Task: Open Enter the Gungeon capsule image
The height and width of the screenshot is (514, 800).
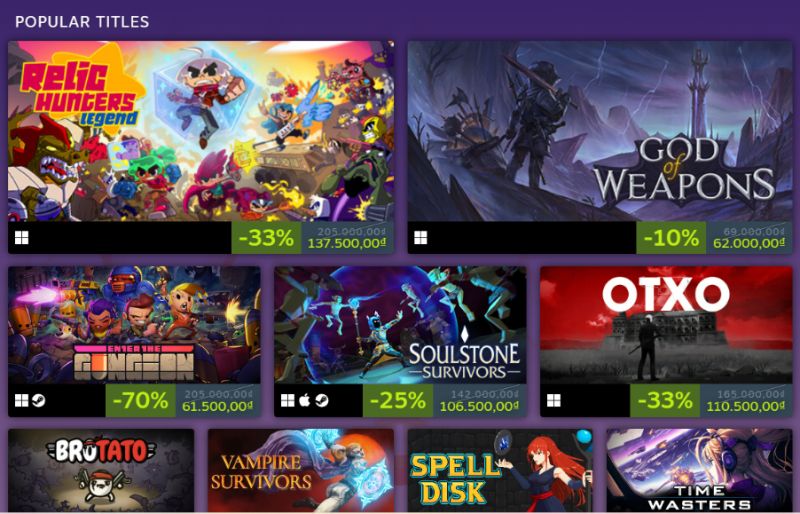Action: 134,325
